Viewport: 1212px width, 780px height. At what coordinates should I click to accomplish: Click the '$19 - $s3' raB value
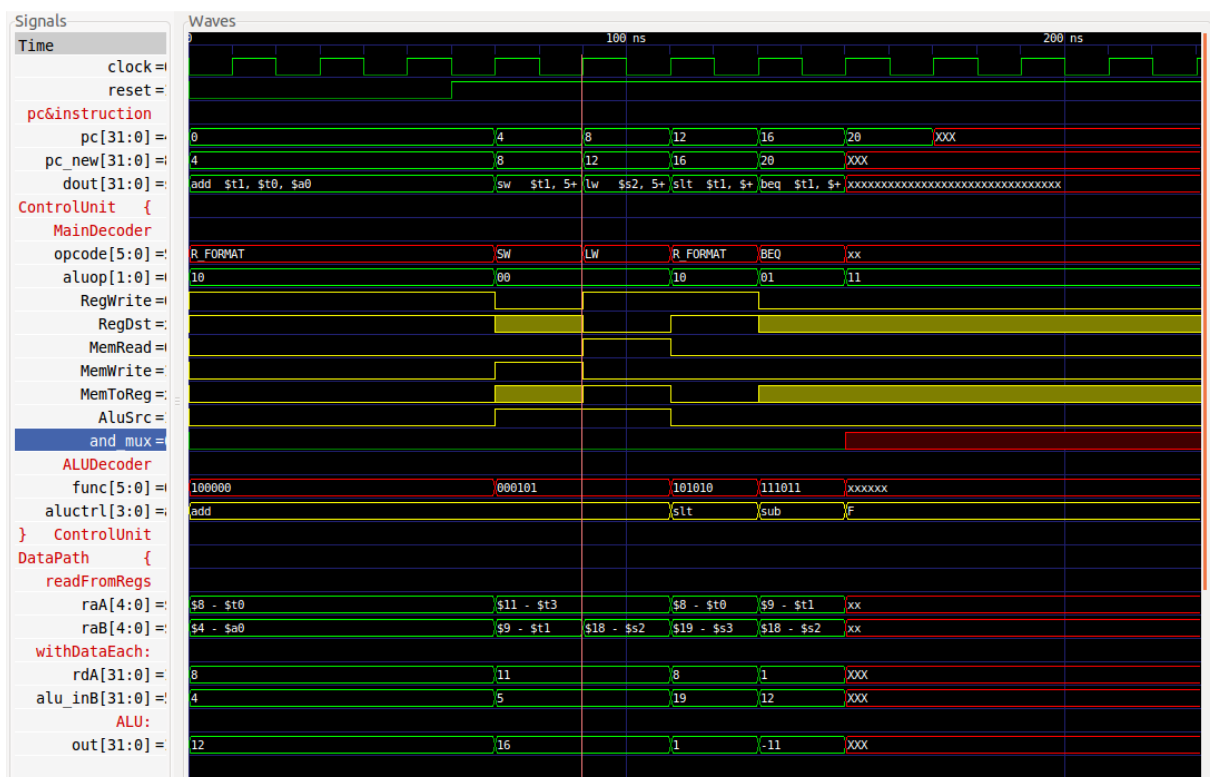(x=705, y=628)
